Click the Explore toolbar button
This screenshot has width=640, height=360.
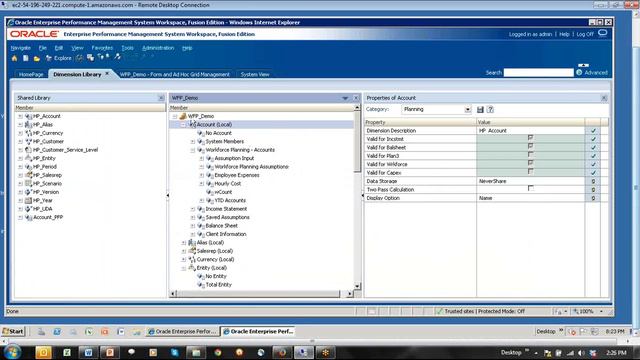[59, 58]
